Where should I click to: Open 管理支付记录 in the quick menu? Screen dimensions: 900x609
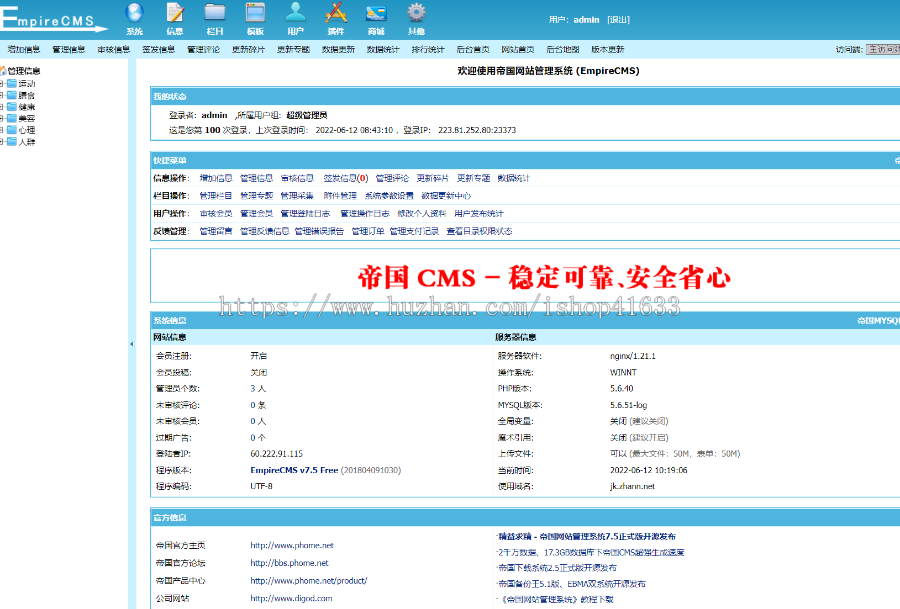(x=414, y=231)
